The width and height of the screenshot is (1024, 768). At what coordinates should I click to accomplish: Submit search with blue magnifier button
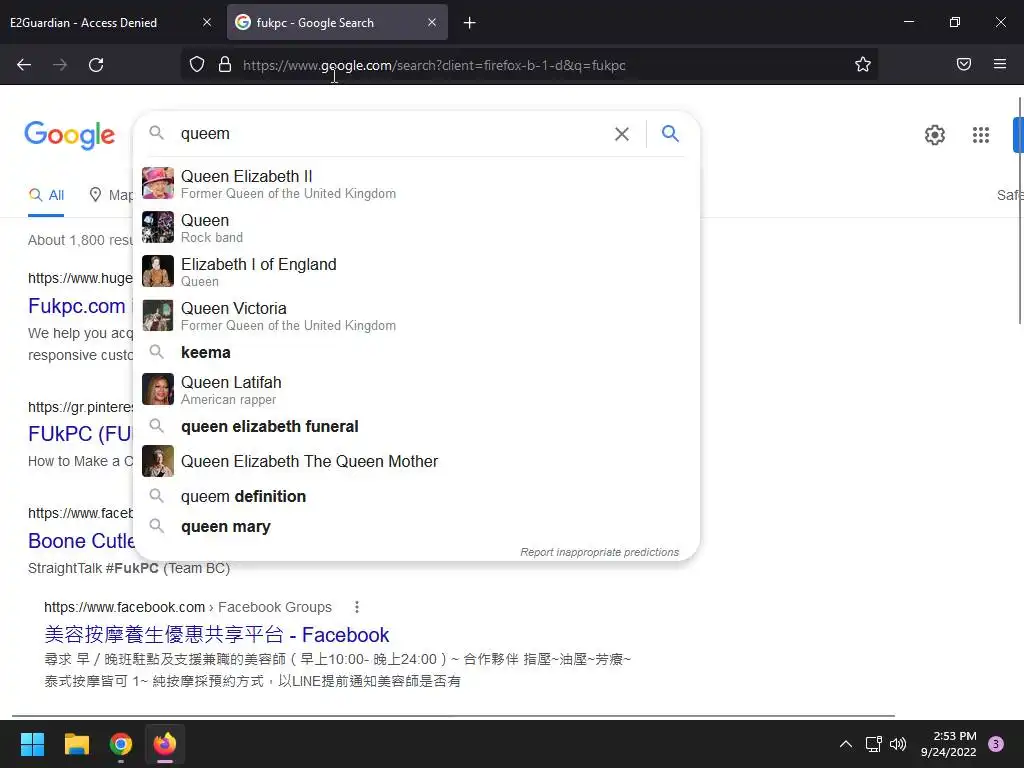tap(670, 134)
